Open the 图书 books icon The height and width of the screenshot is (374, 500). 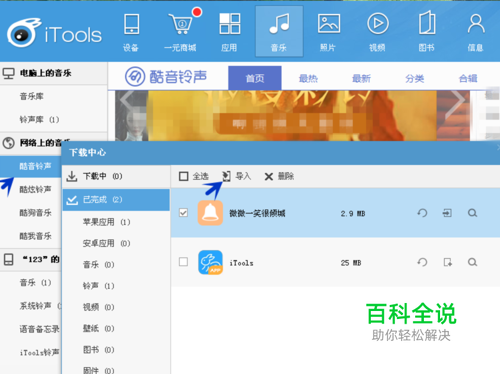(x=427, y=23)
